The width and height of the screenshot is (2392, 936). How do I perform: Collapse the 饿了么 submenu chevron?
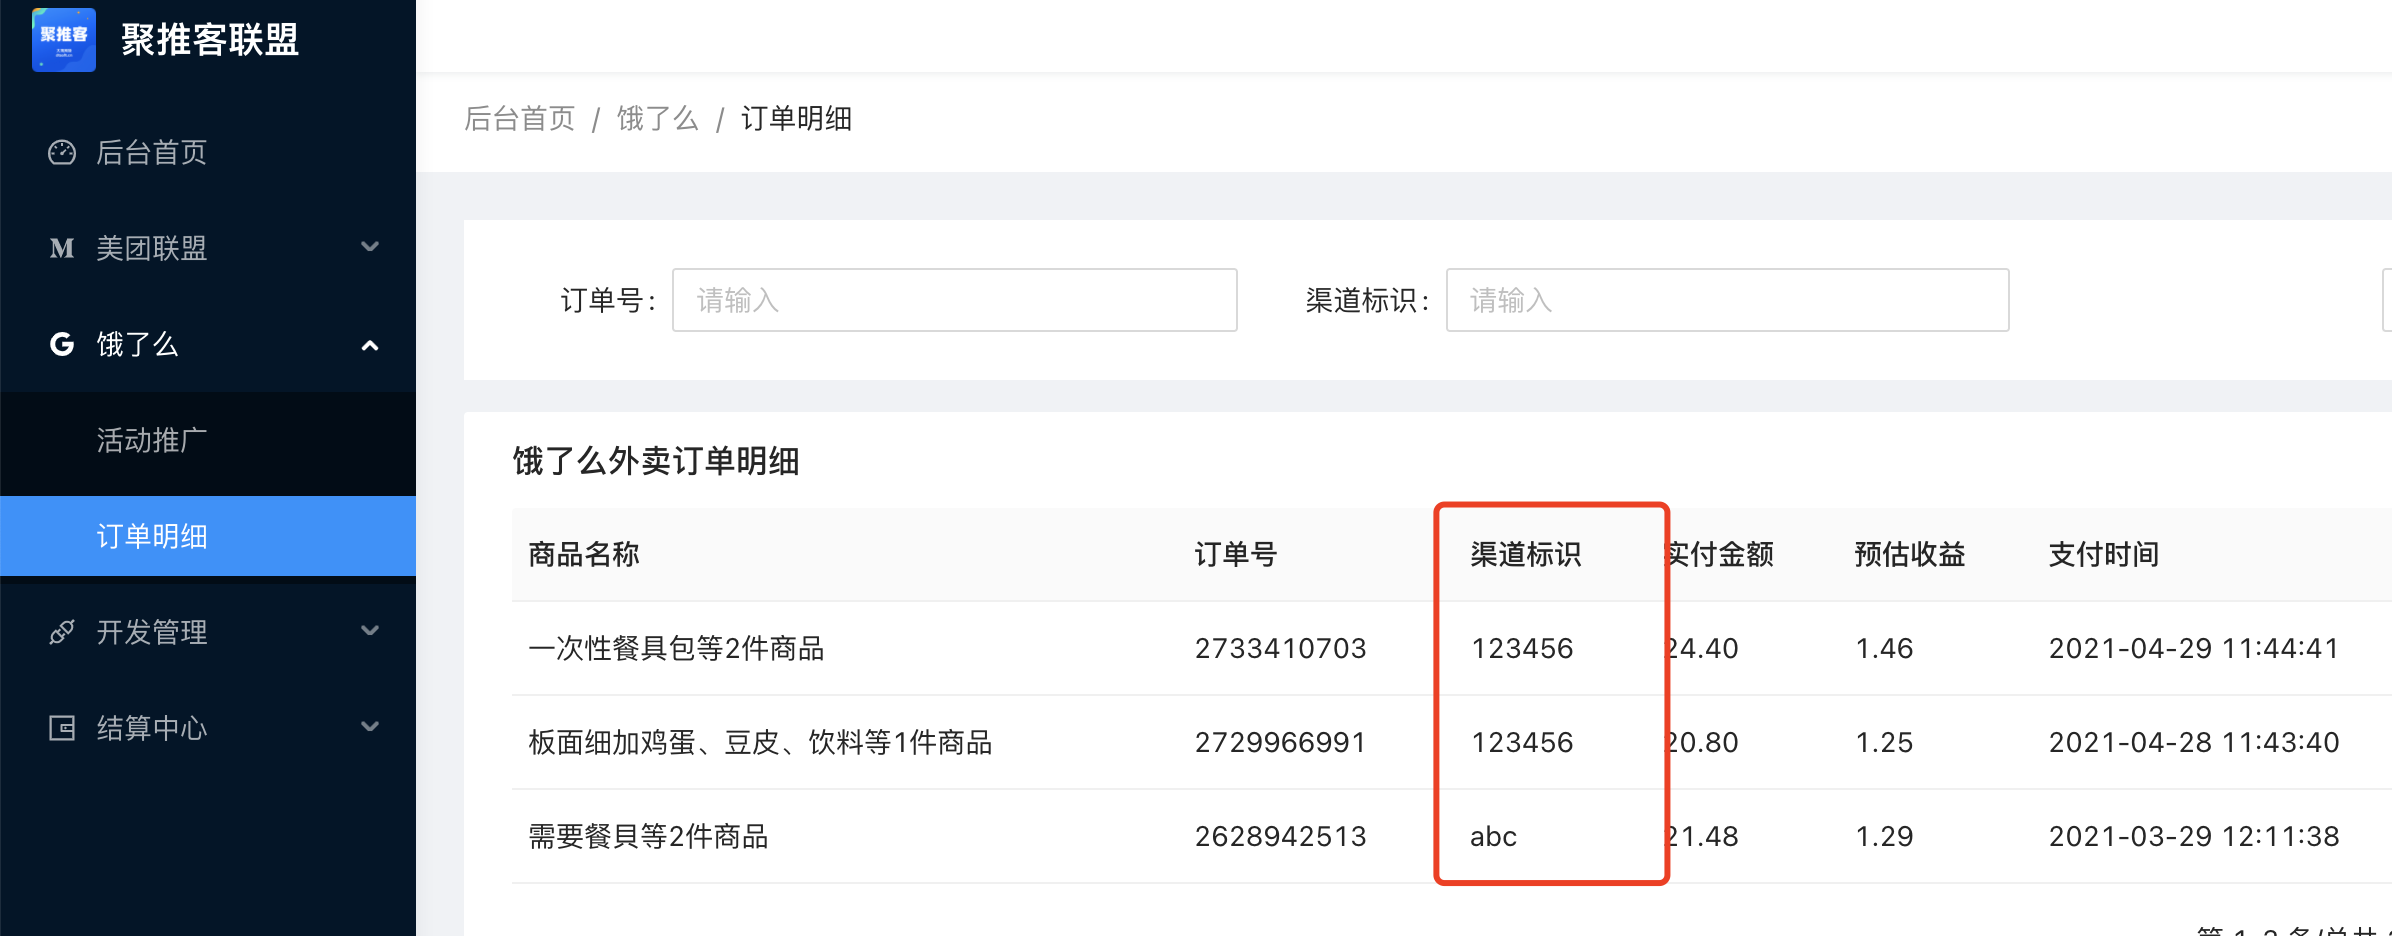click(370, 345)
